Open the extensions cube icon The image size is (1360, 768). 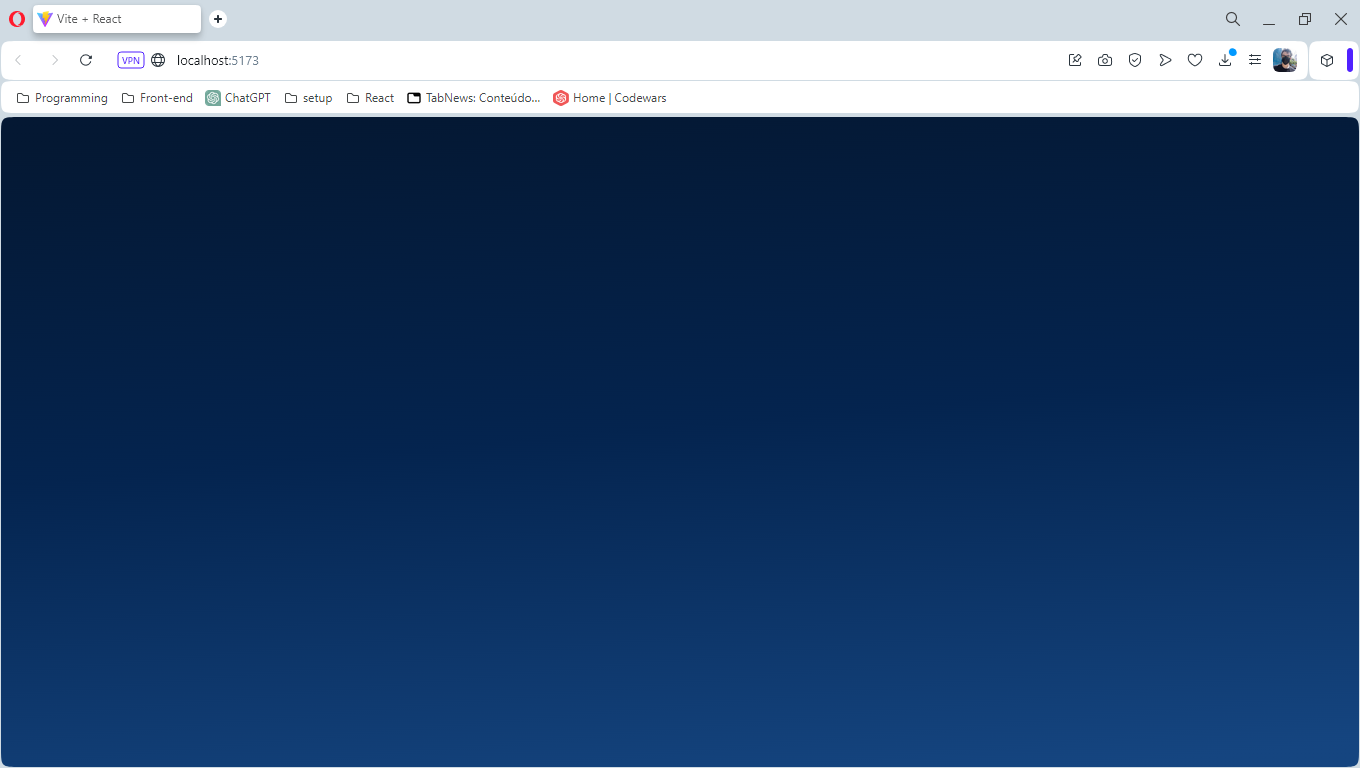click(x=1327, y=60)
